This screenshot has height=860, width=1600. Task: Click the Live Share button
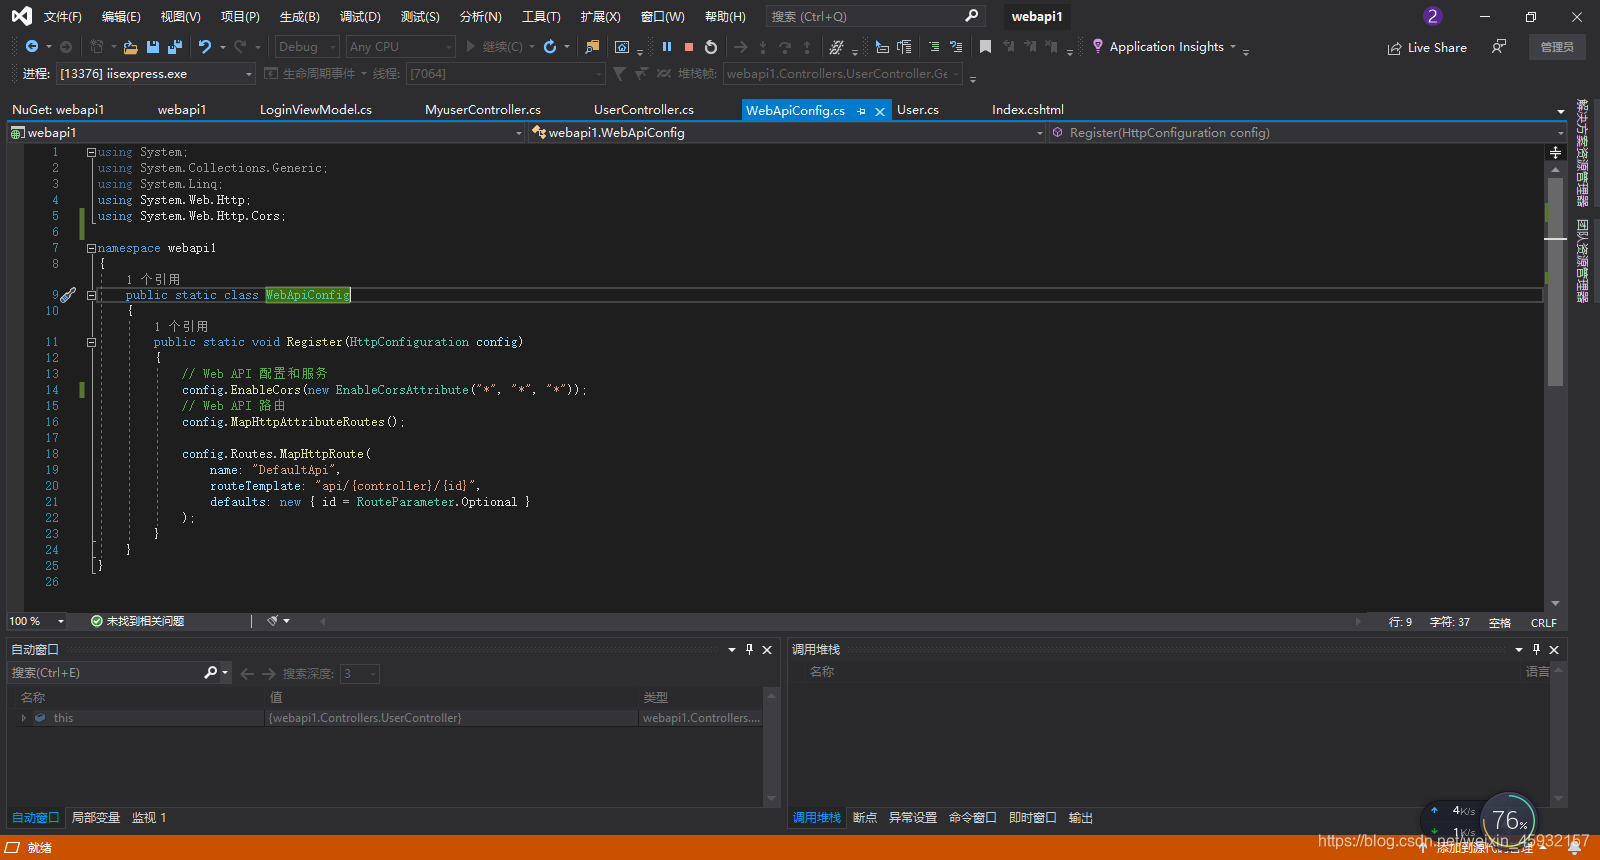tap(1427, 48)
